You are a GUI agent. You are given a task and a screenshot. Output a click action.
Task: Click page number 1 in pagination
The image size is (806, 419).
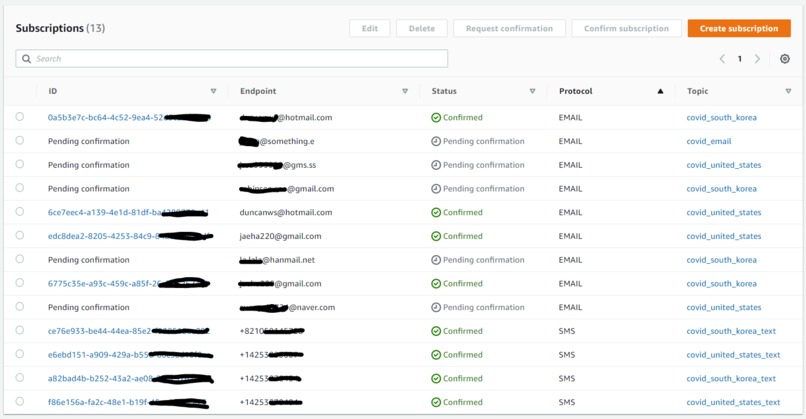coord(740,59)
